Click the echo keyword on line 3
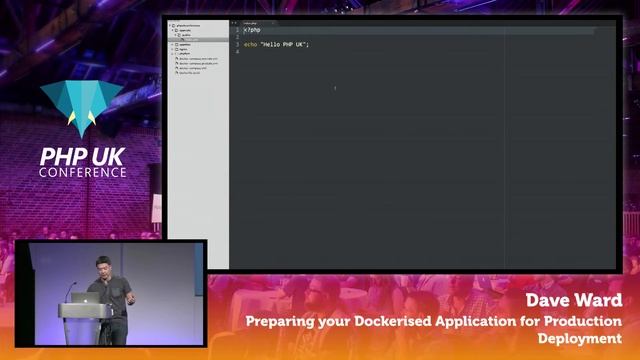This screenshot has width=640, height=360. pos(250,44)
